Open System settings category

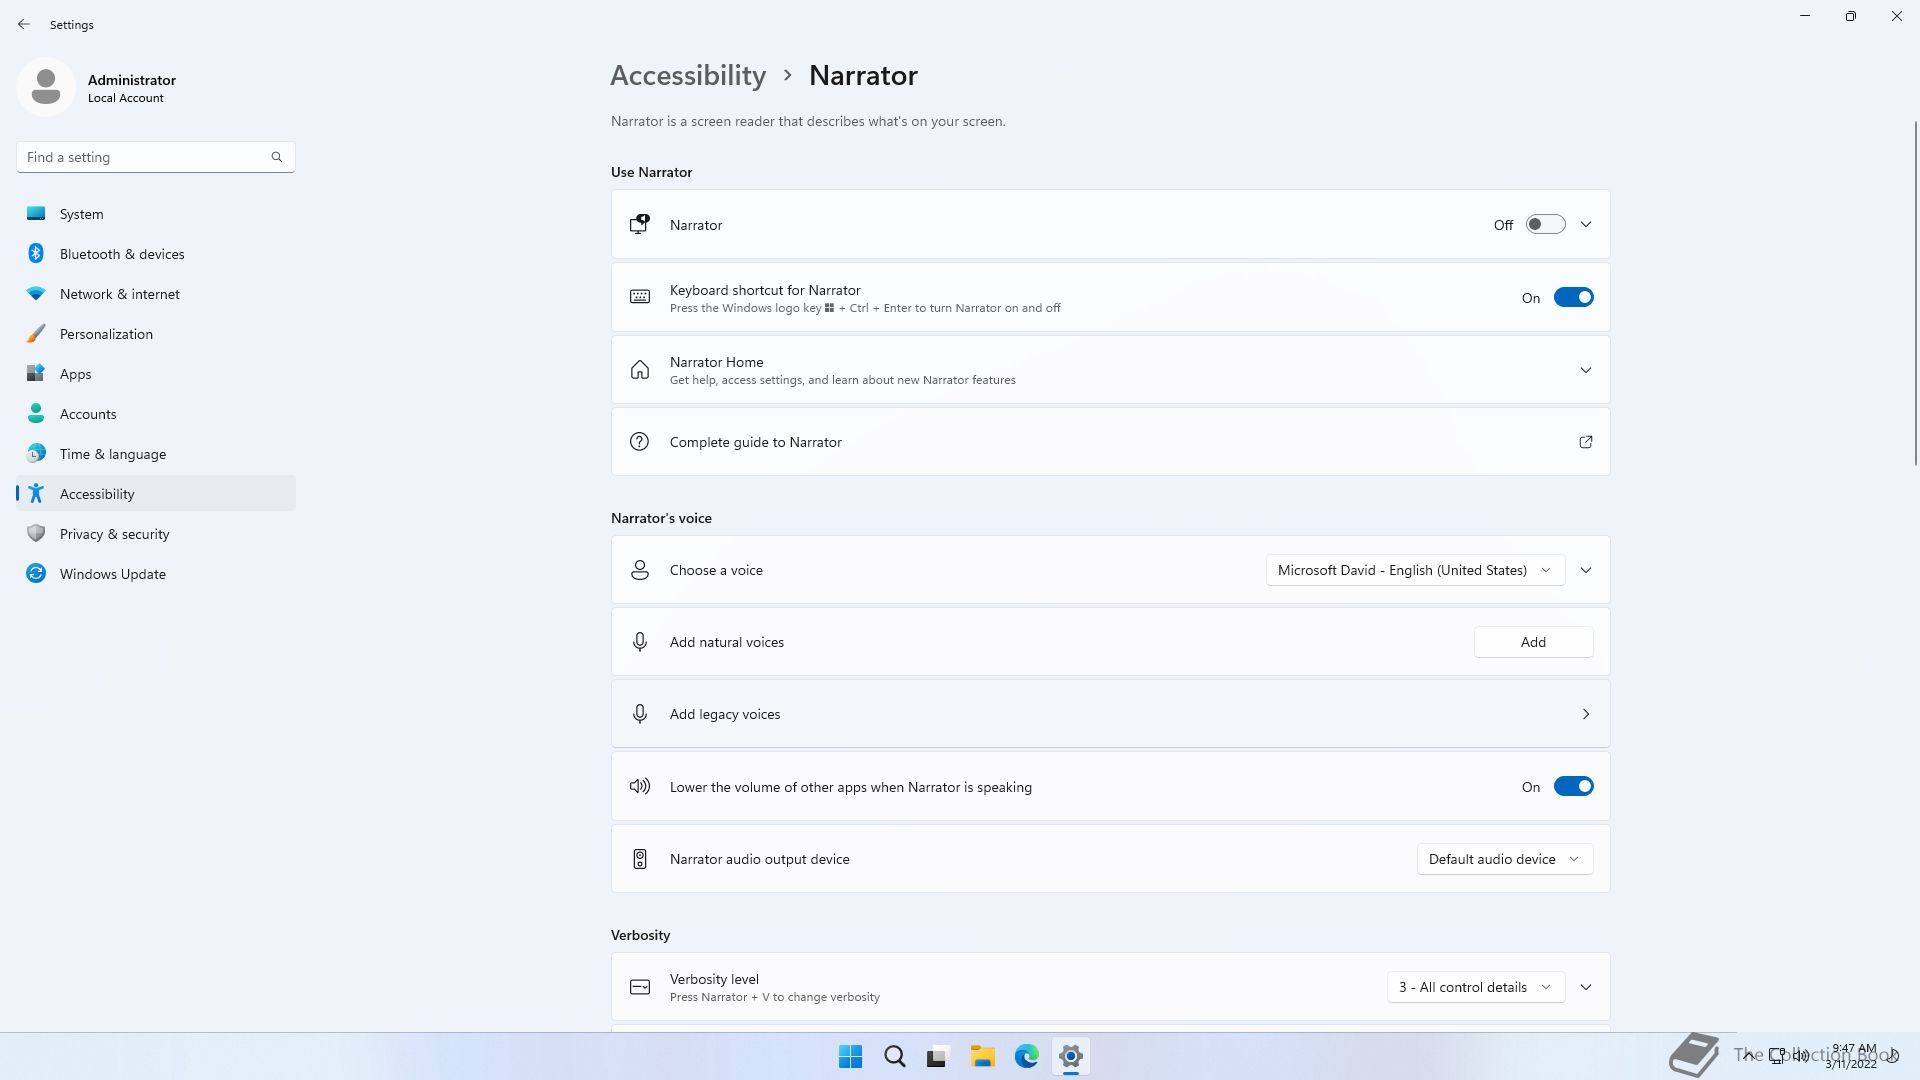pyautogui.click(x=156, y=214)
